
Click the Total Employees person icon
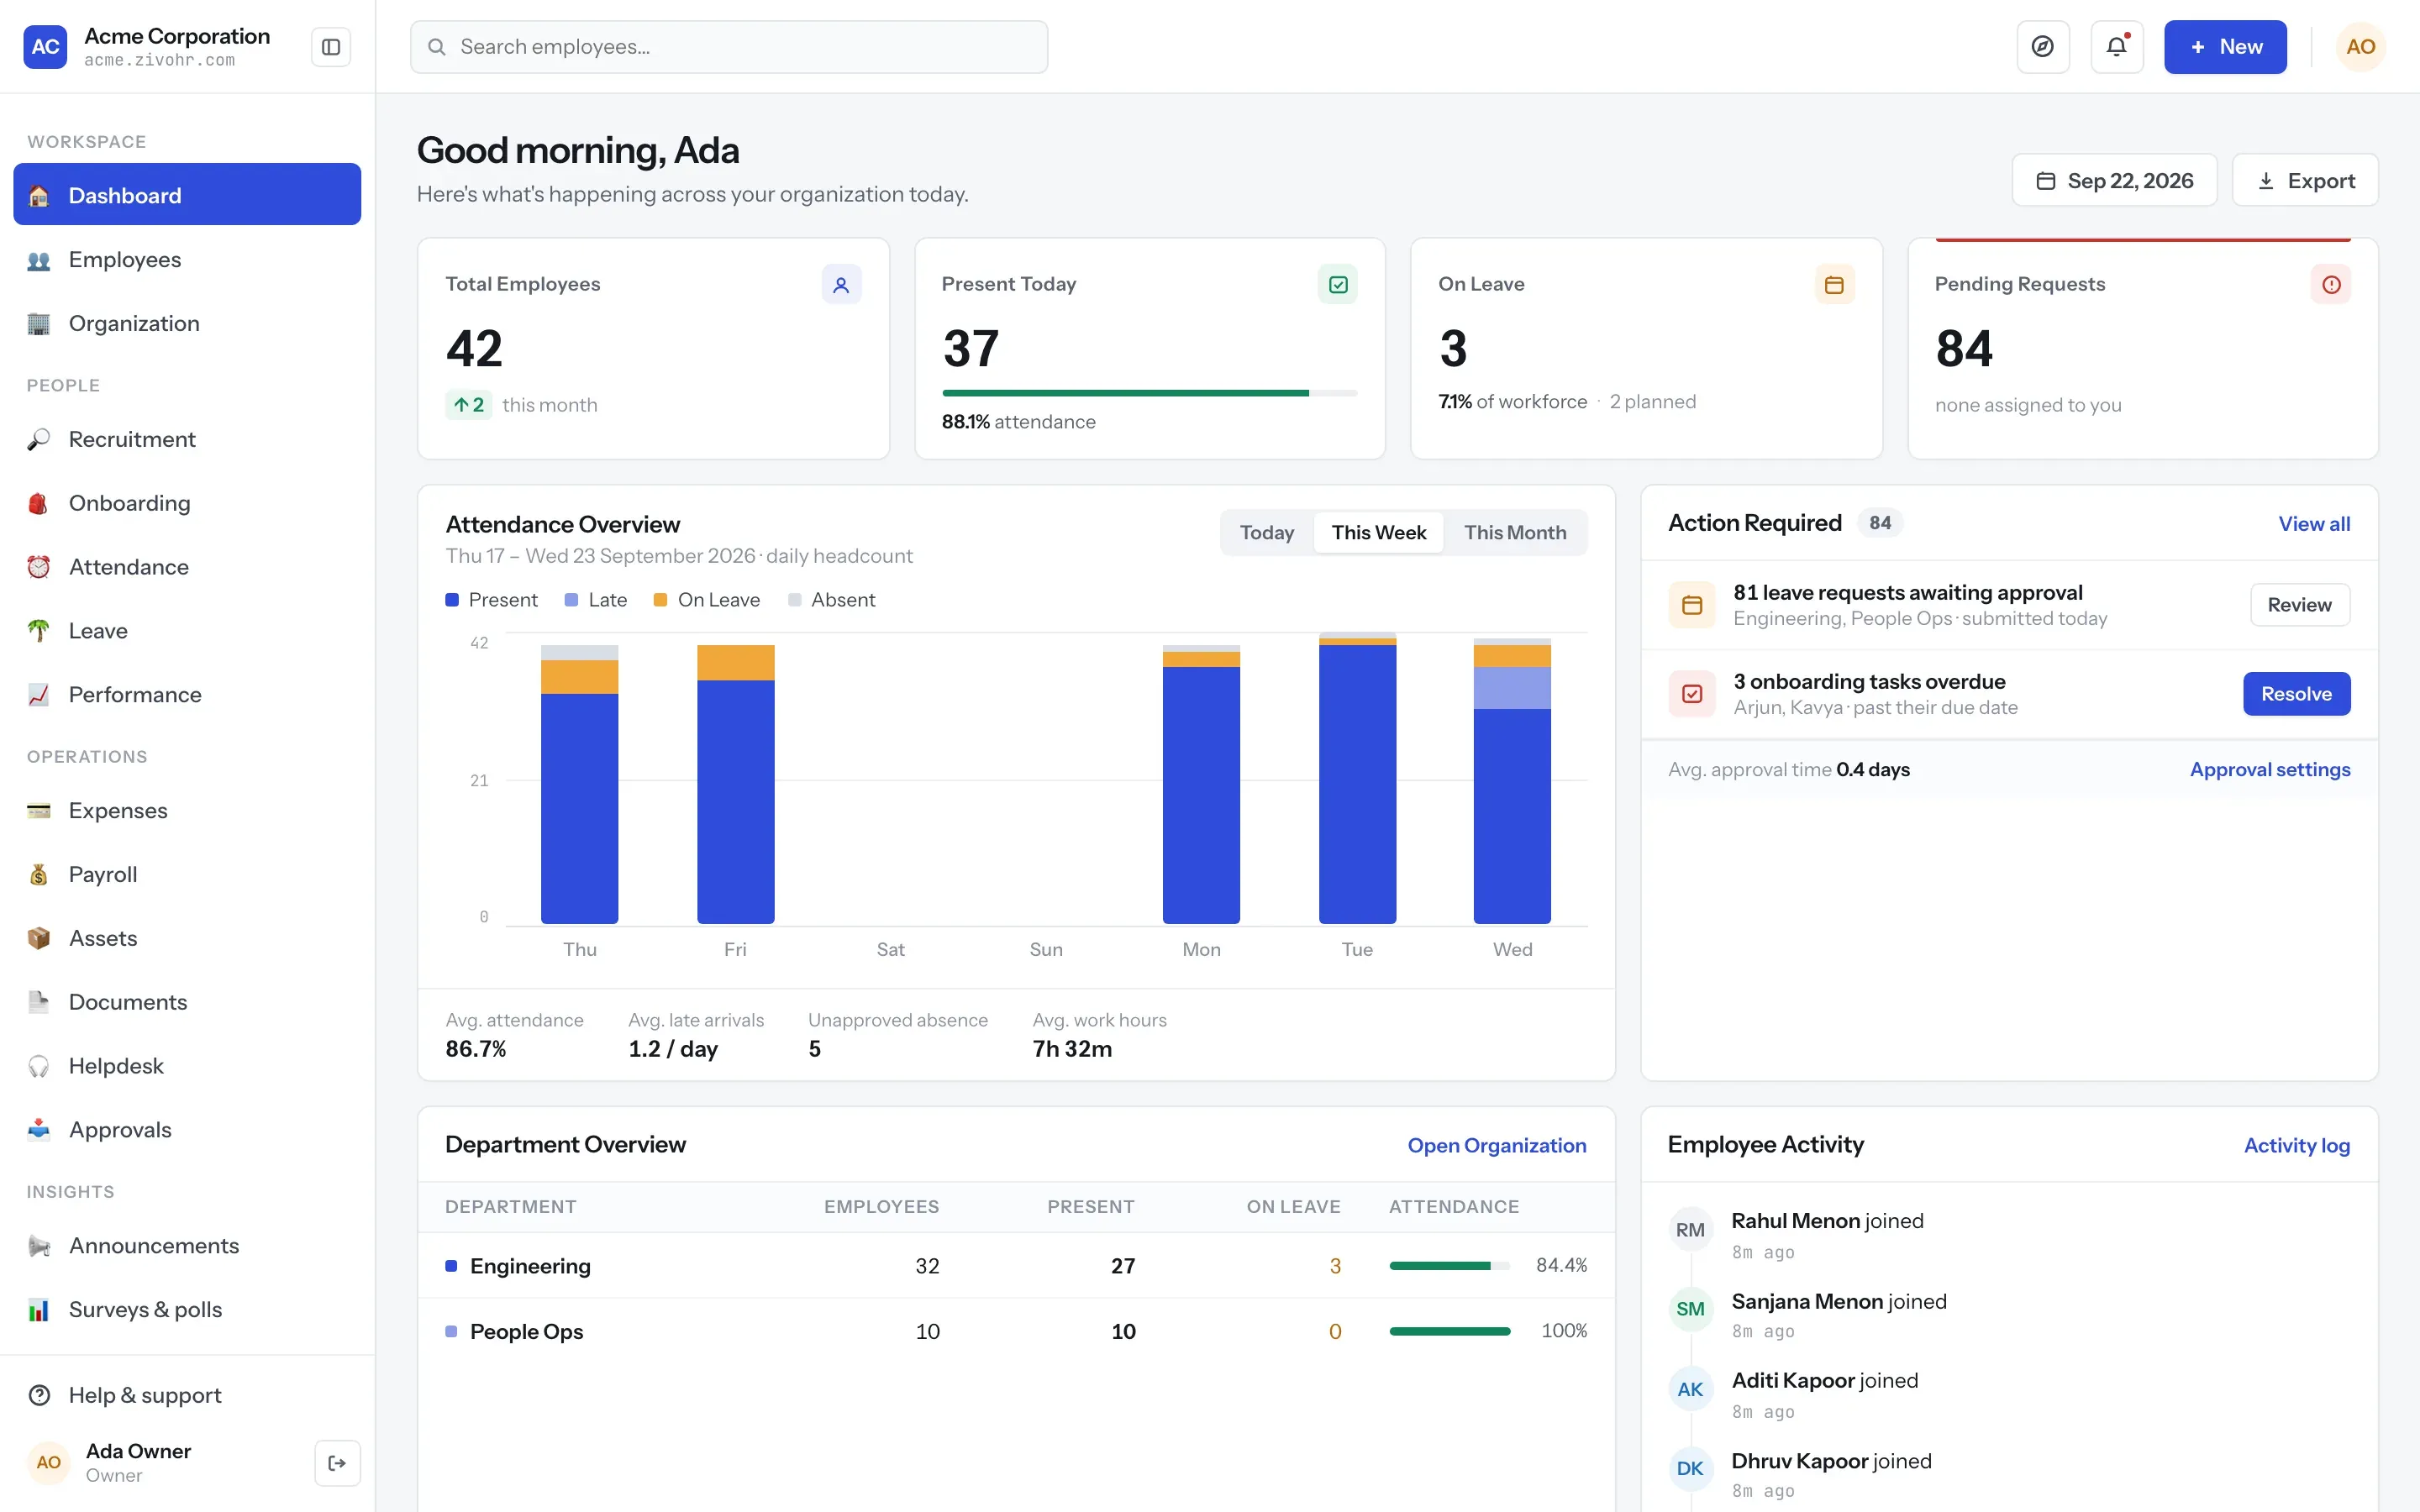(841, 285)
